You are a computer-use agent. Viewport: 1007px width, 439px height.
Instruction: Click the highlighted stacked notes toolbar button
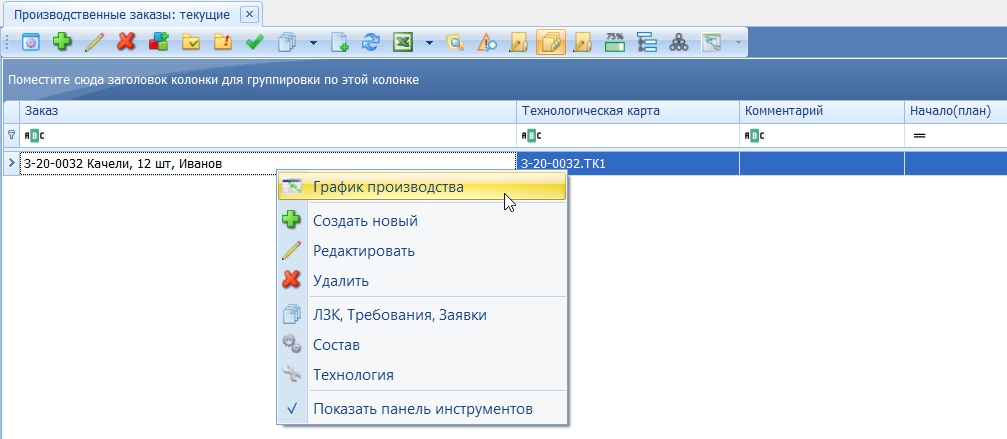tap(550, 43)
